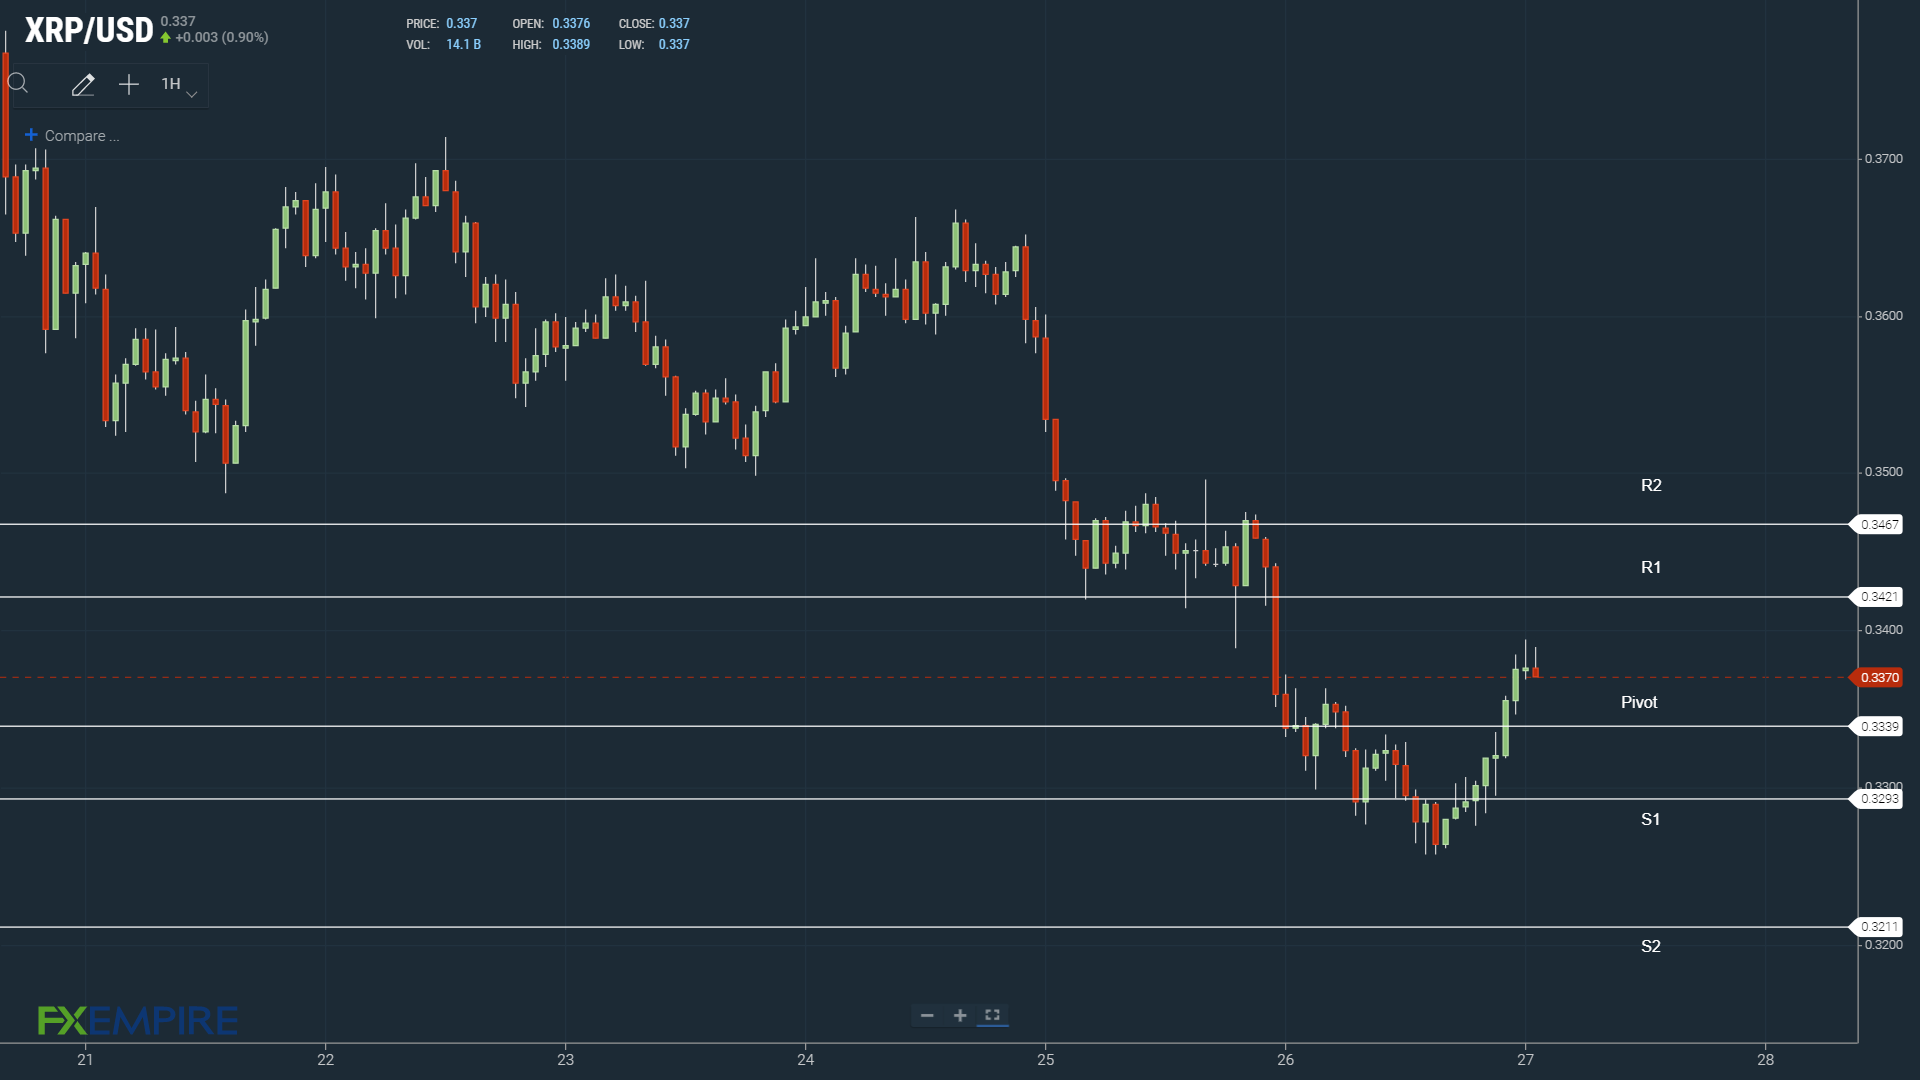Click the +0.003 (0.90%) change text

pos(222,38)
